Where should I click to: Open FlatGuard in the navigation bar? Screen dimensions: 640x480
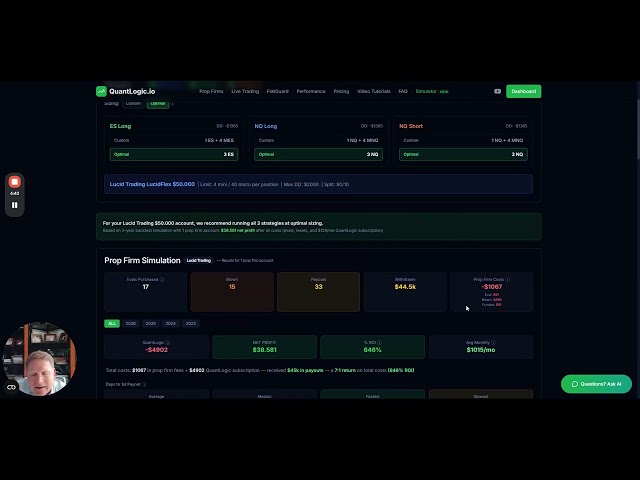pyautogui.click(x=278, y=91)
